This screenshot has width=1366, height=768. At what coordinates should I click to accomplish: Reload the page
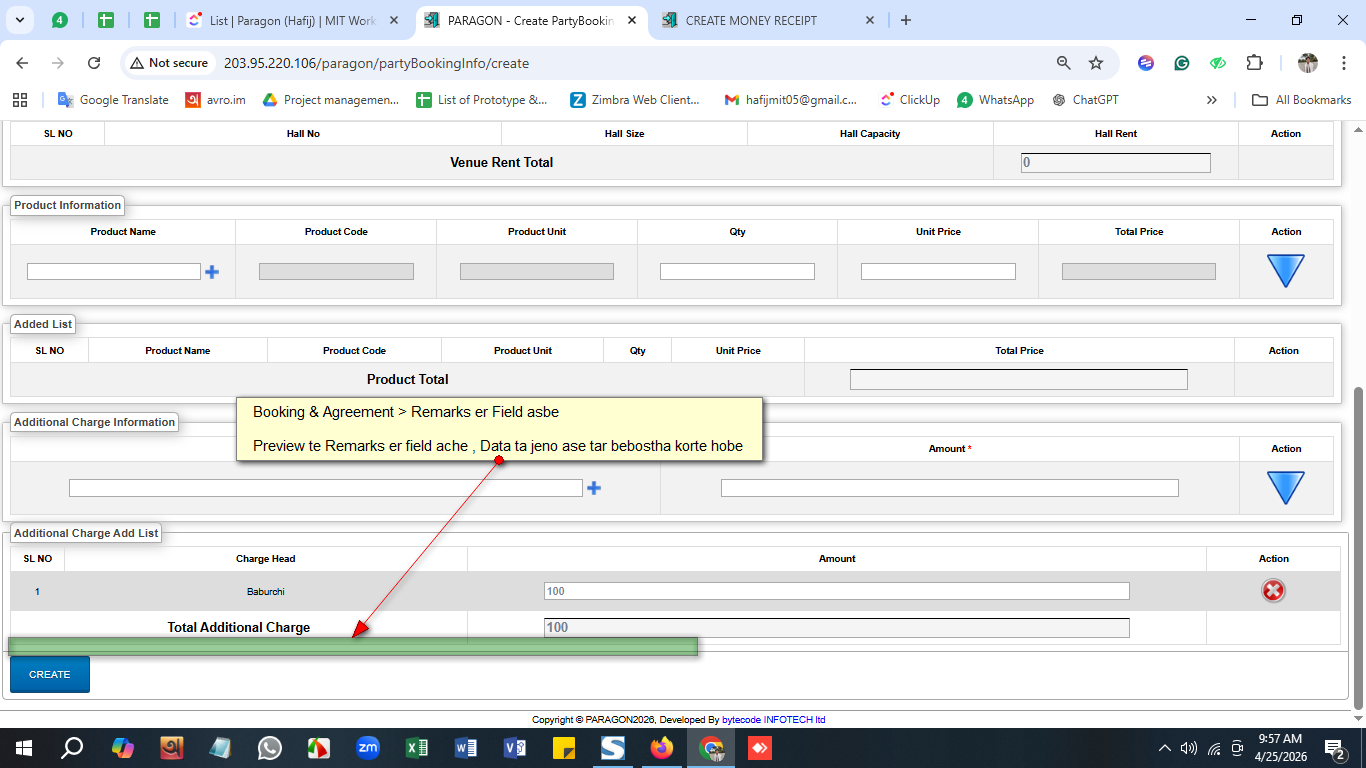94,63
